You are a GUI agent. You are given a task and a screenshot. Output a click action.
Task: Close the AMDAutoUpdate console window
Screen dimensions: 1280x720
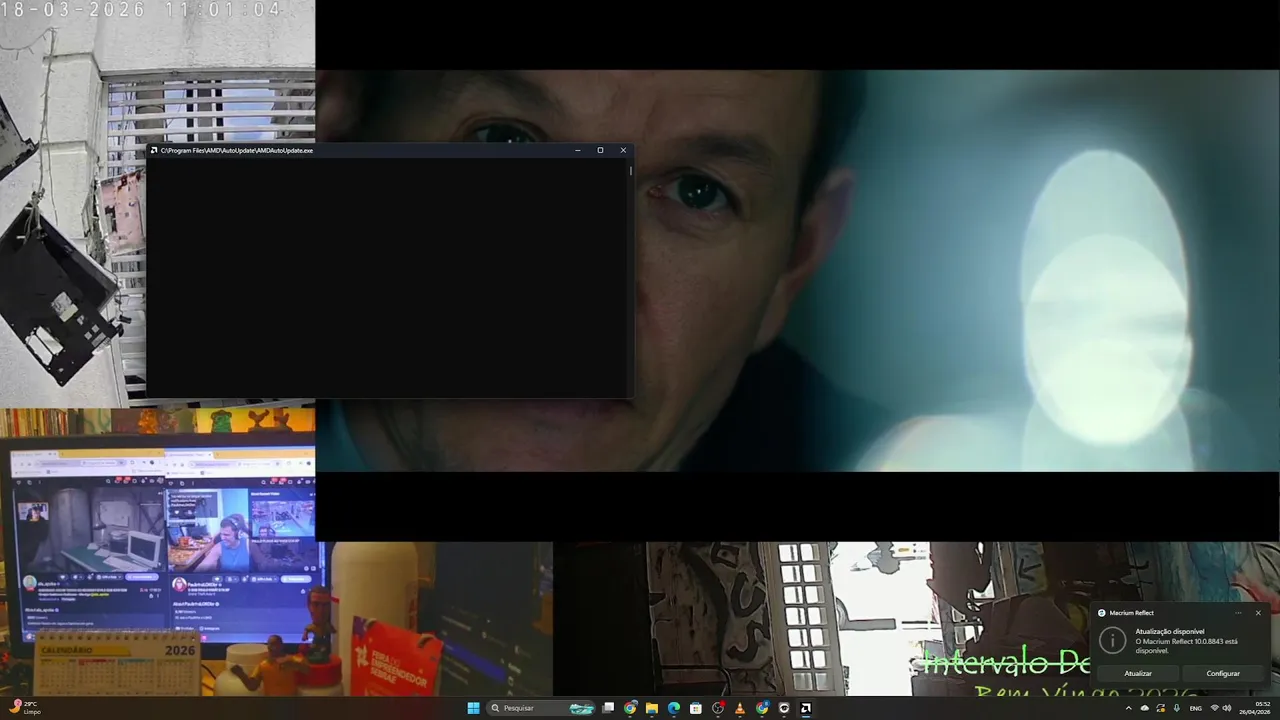point(623,150)
